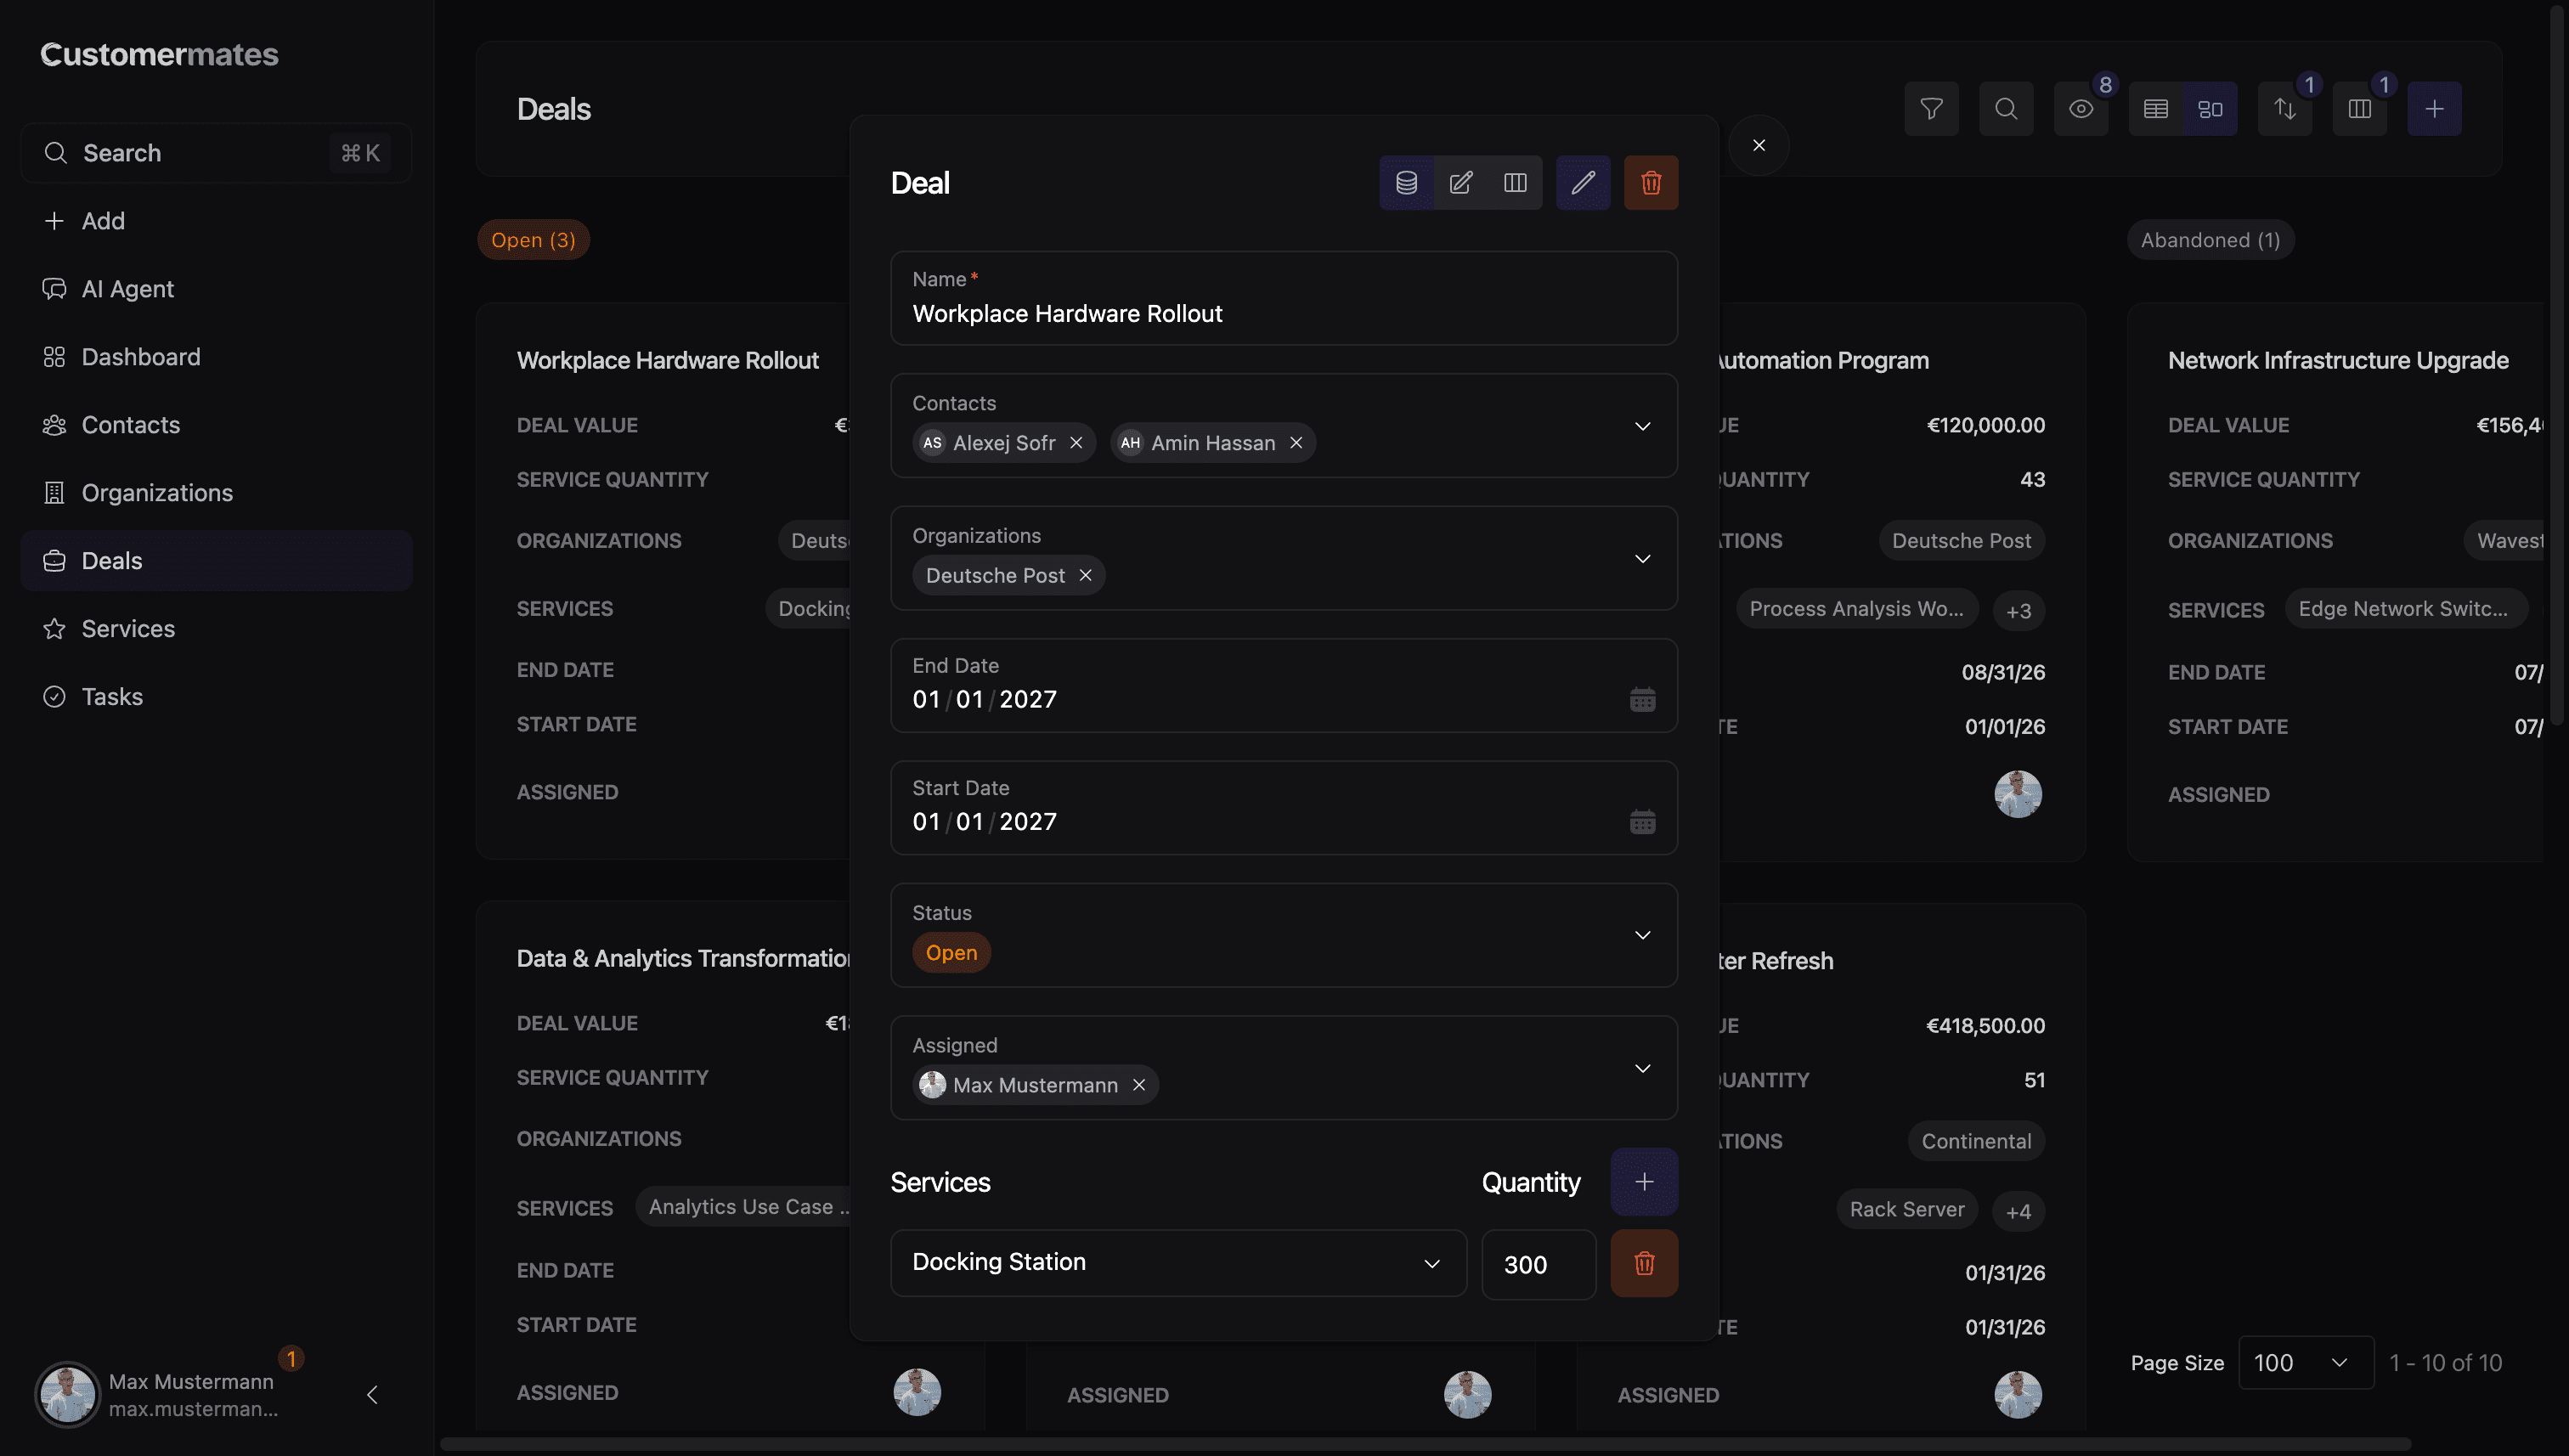This screenshot has height=1456, width=2569.
Task: Open the filter funnel icon in Deals toolbar
Action: tap(1931, 109)
